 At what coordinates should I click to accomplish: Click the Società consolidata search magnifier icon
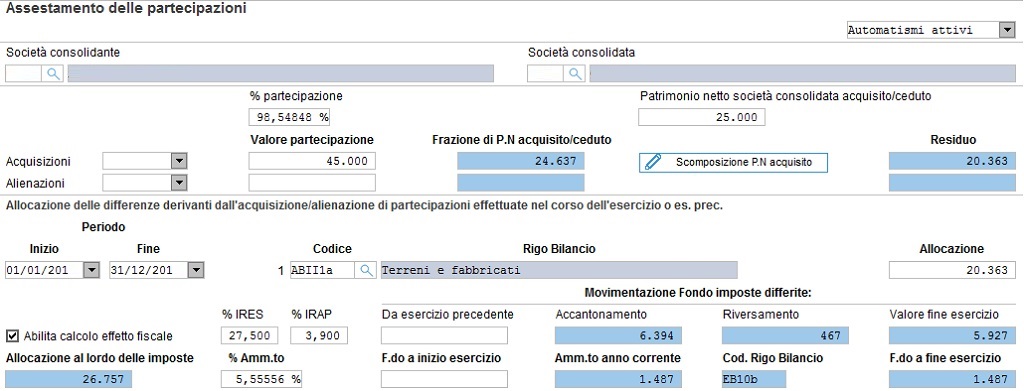click(x=575, y=74)
